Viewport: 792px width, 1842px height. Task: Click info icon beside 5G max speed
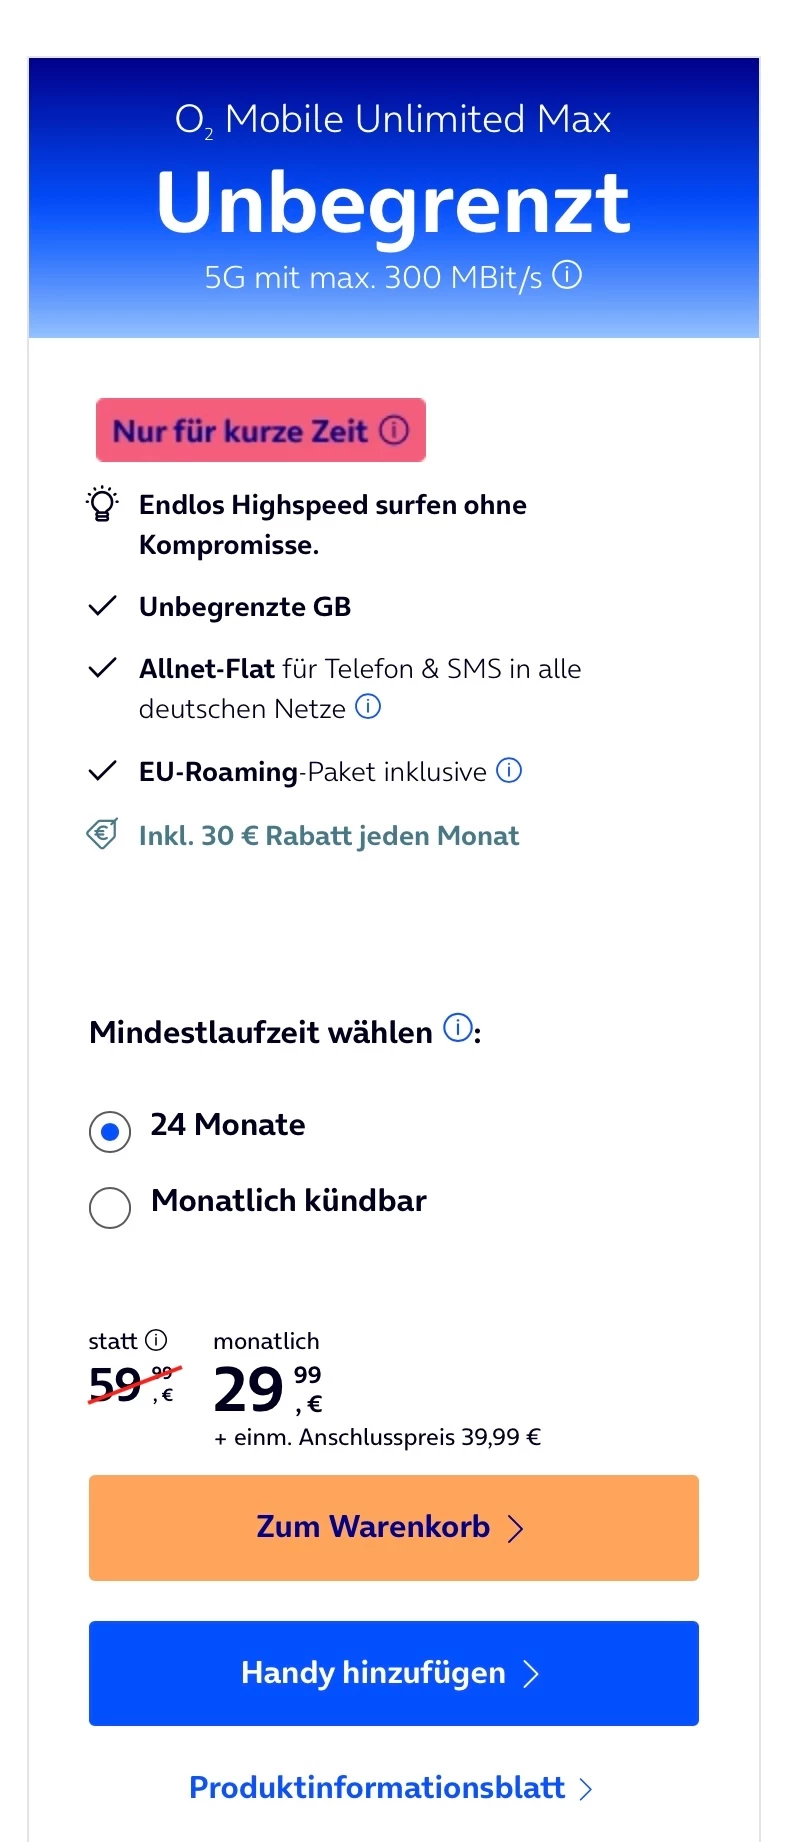567,275
